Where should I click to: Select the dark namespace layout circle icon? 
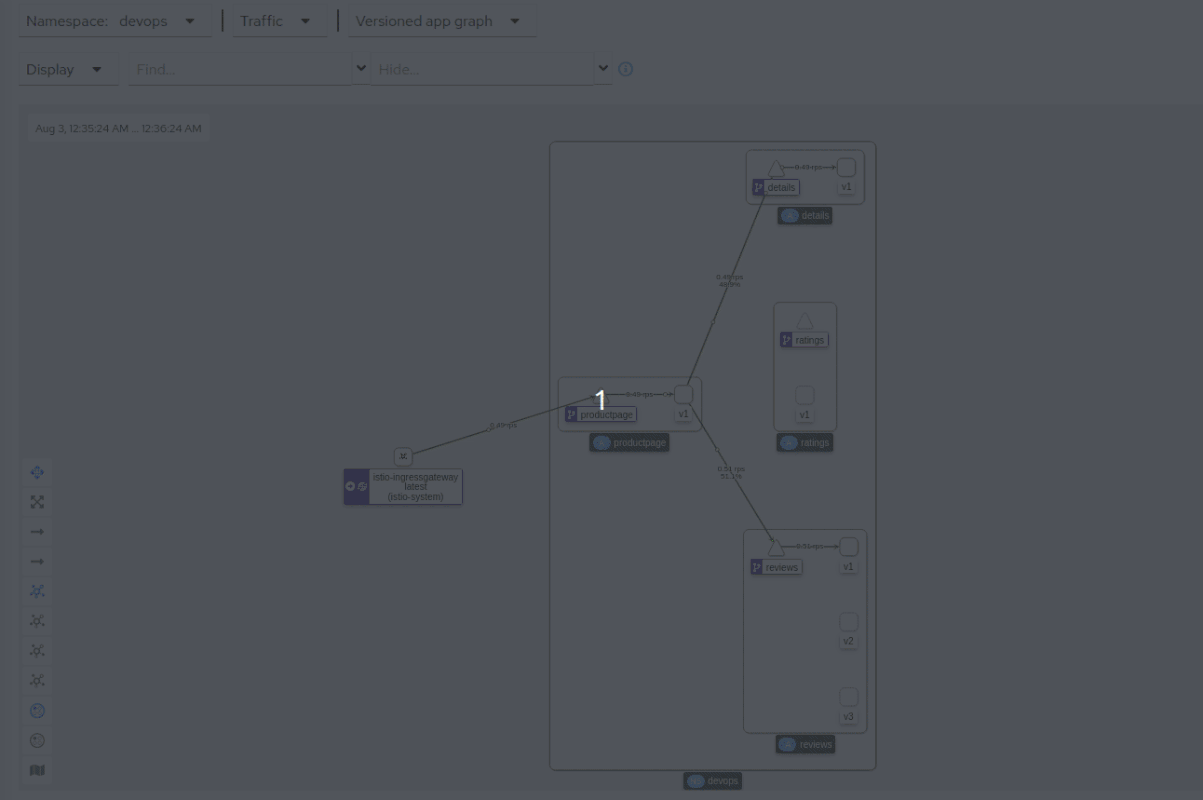37,741
